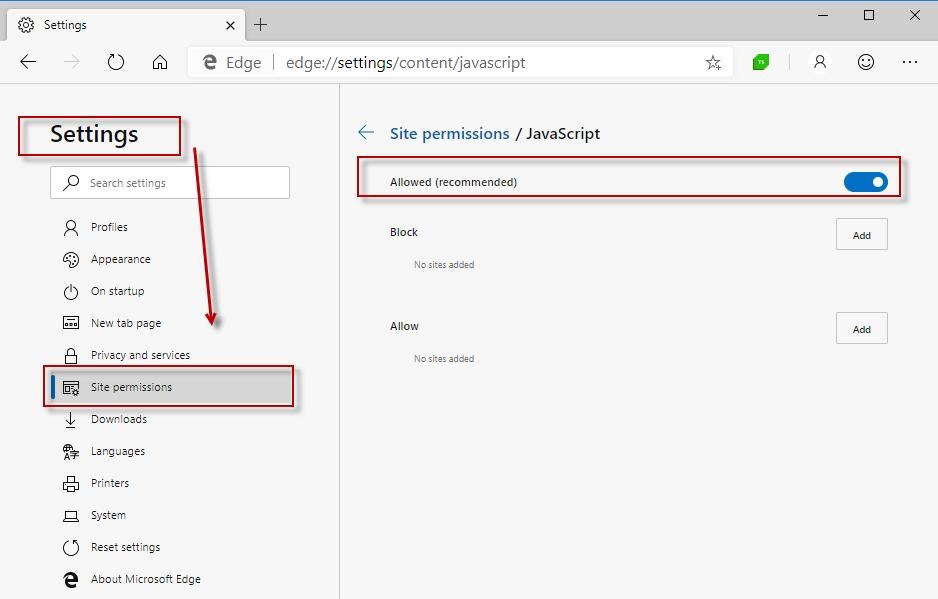The height and width of the screenshot is (599, 938).
Task: Click the About Microsoft Edge logo icon
Action: 71,579
